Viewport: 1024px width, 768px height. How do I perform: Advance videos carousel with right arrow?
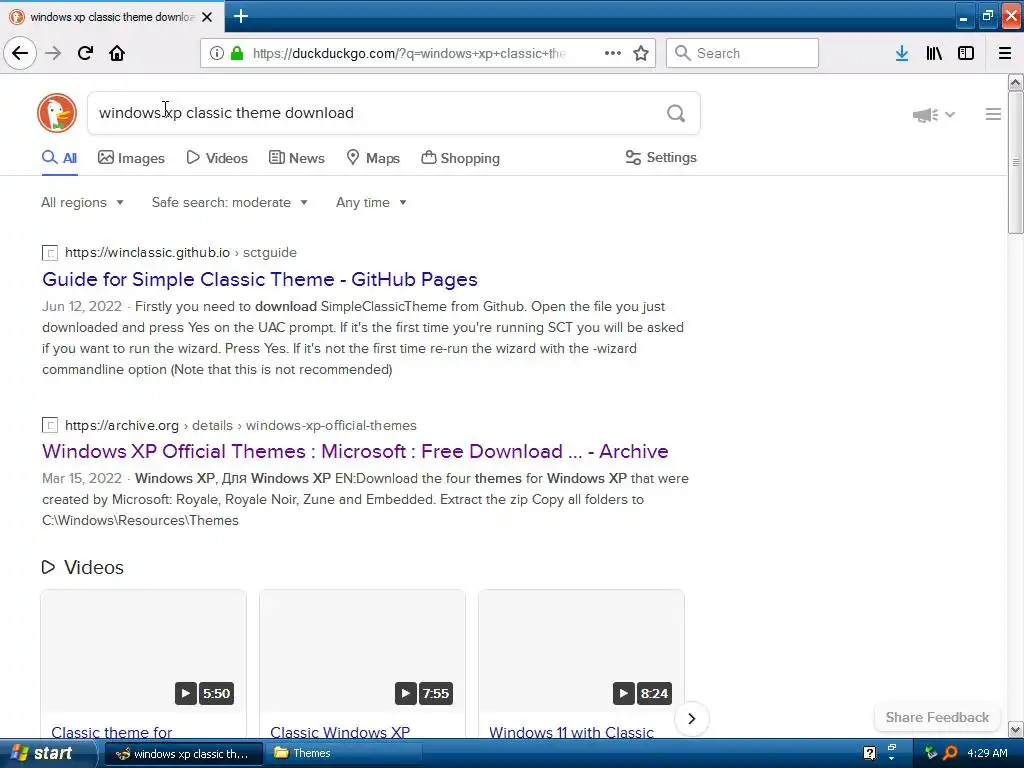pyautogui.click(x=692, y=718)
